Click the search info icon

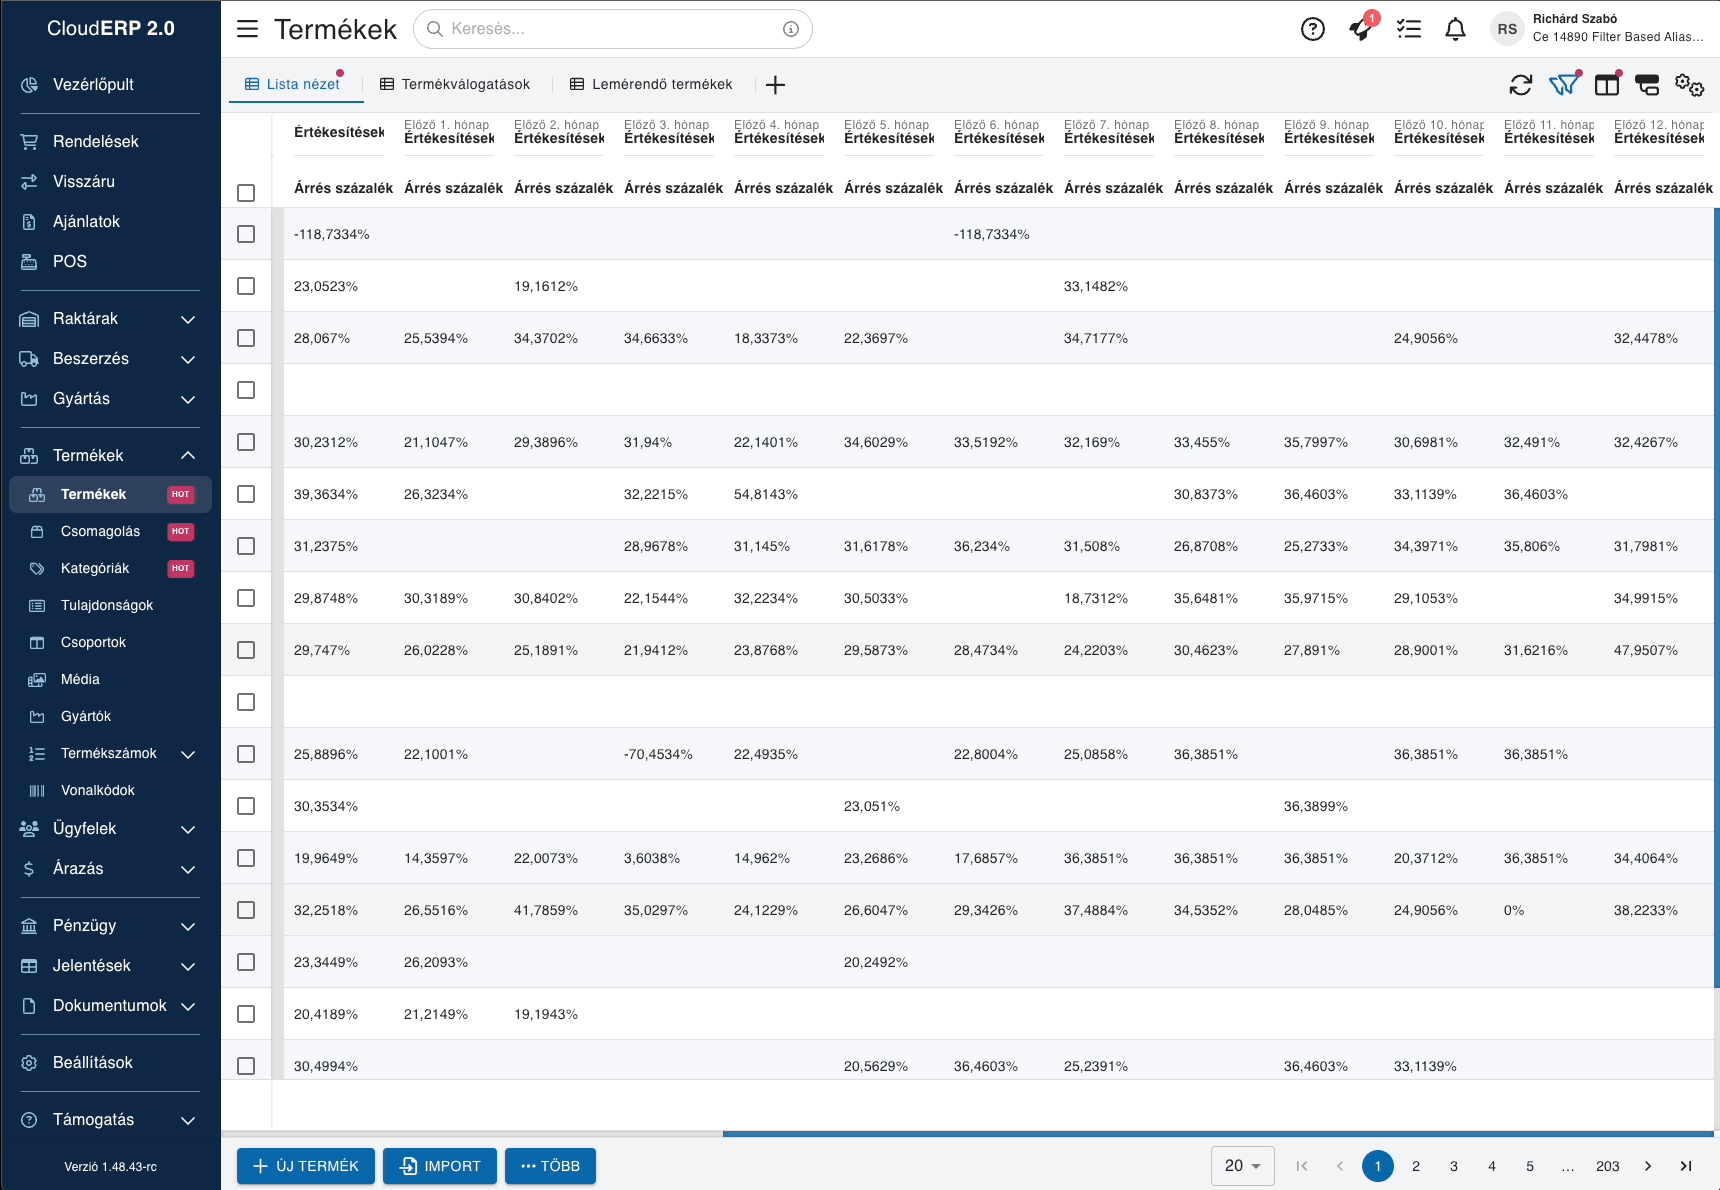791,29
